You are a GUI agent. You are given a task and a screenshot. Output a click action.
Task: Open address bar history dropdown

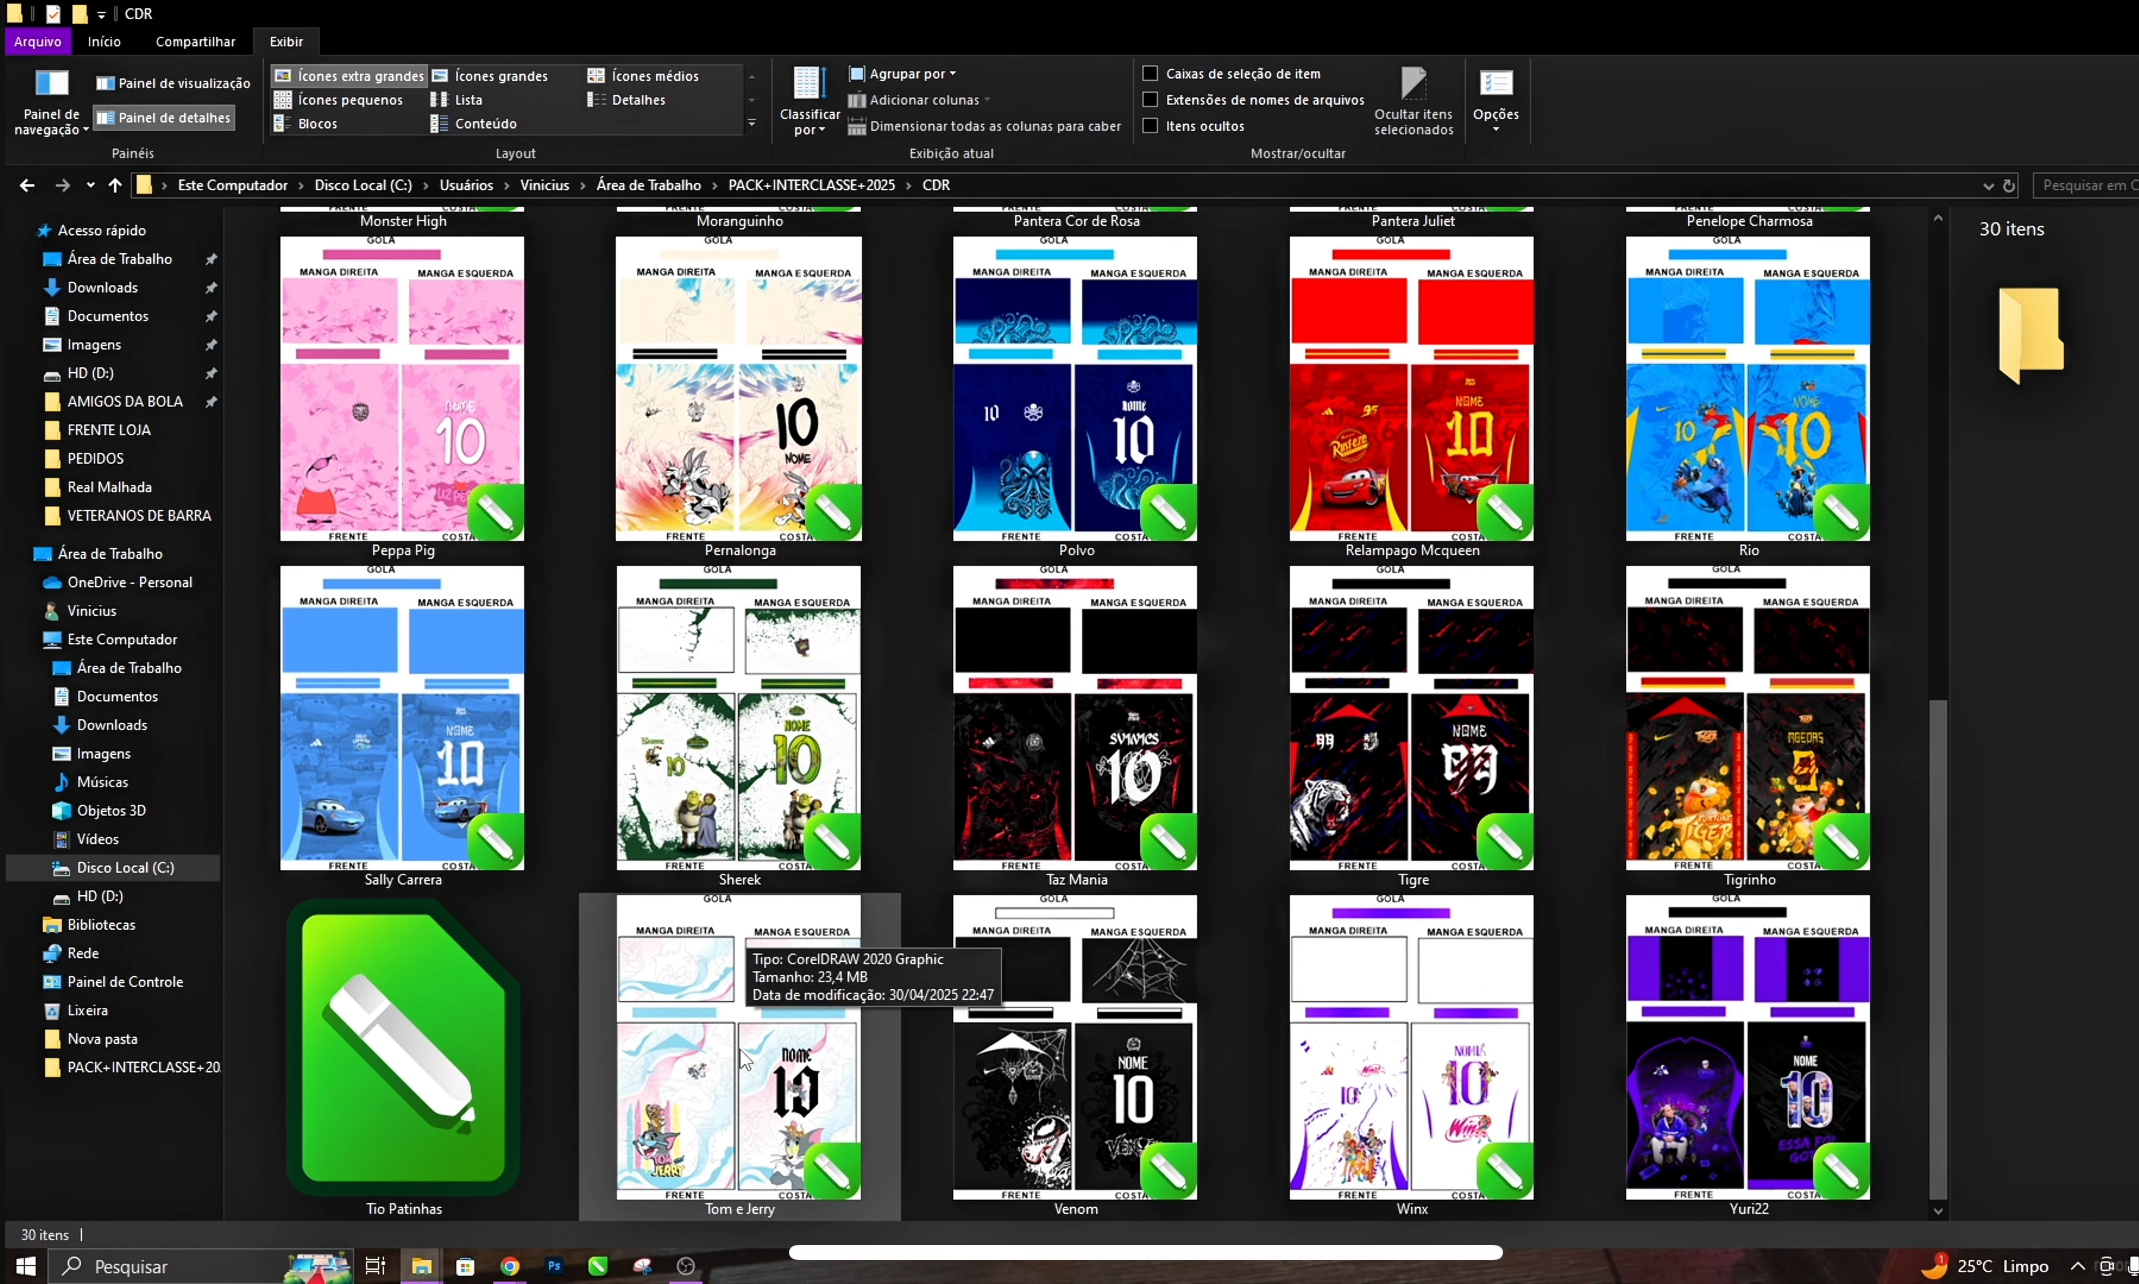pyautogui.click(x=1988, y=185)
